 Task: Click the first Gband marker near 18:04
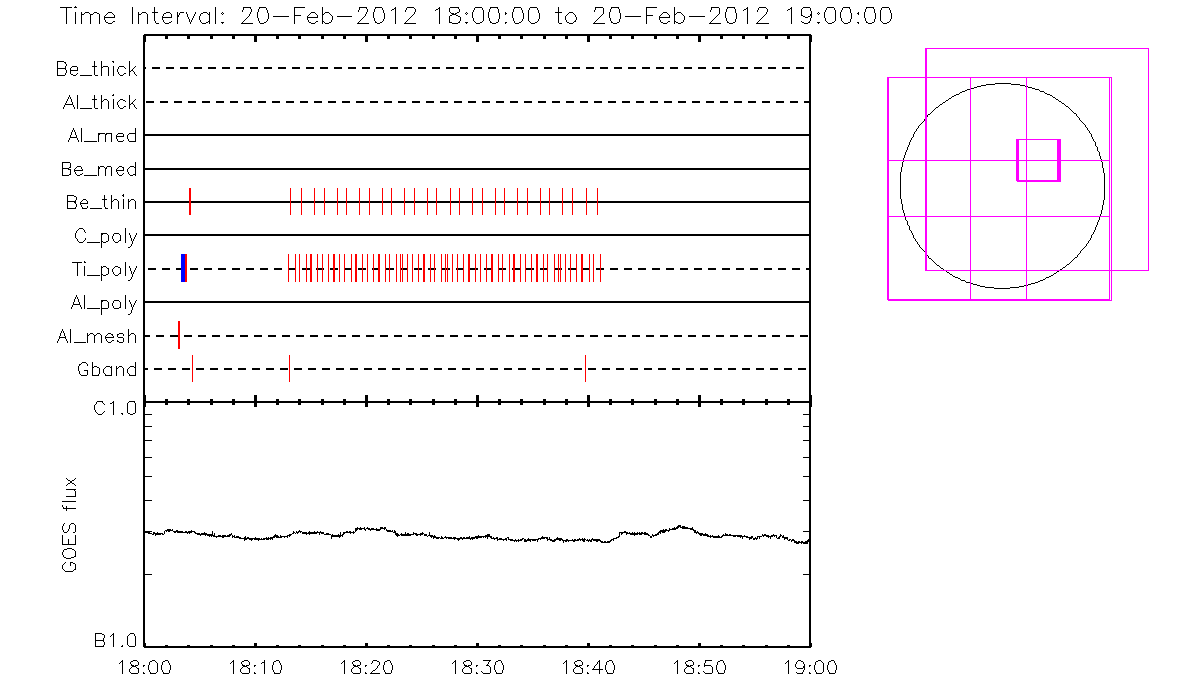click(192, 369)
